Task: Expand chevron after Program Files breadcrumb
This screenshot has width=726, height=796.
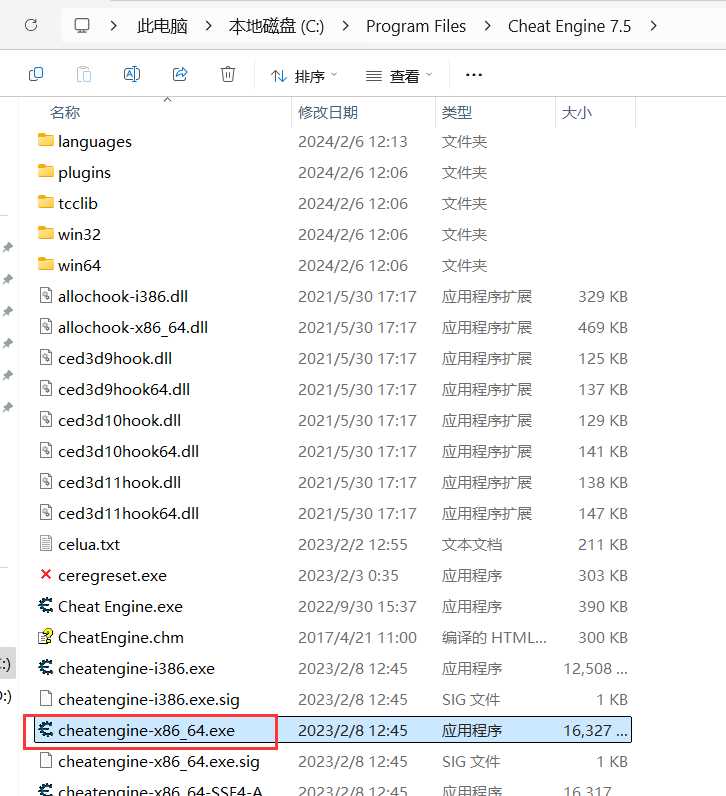Action: tap(487, 25)
